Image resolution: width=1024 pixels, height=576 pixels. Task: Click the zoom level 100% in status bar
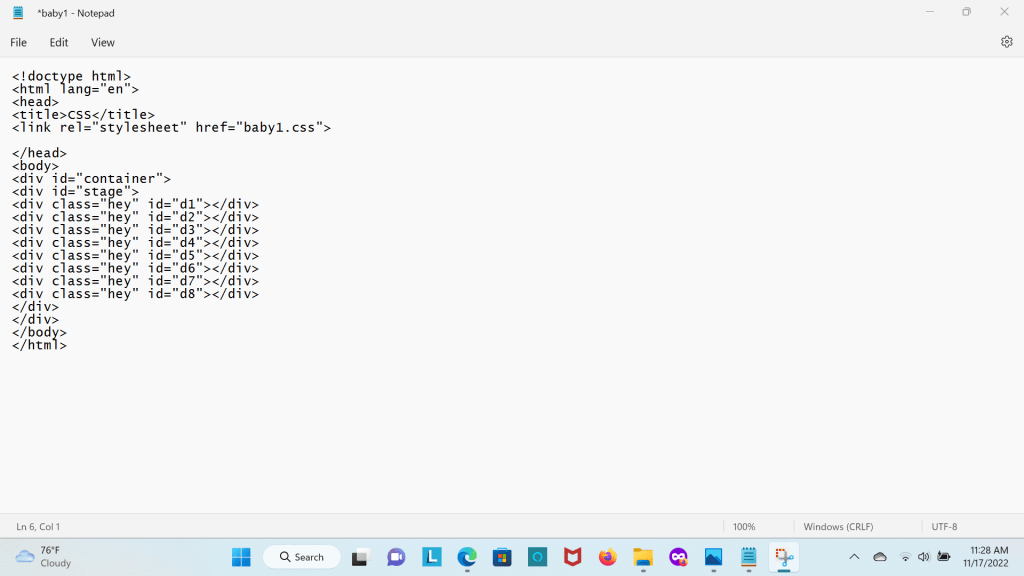(744, 526)
